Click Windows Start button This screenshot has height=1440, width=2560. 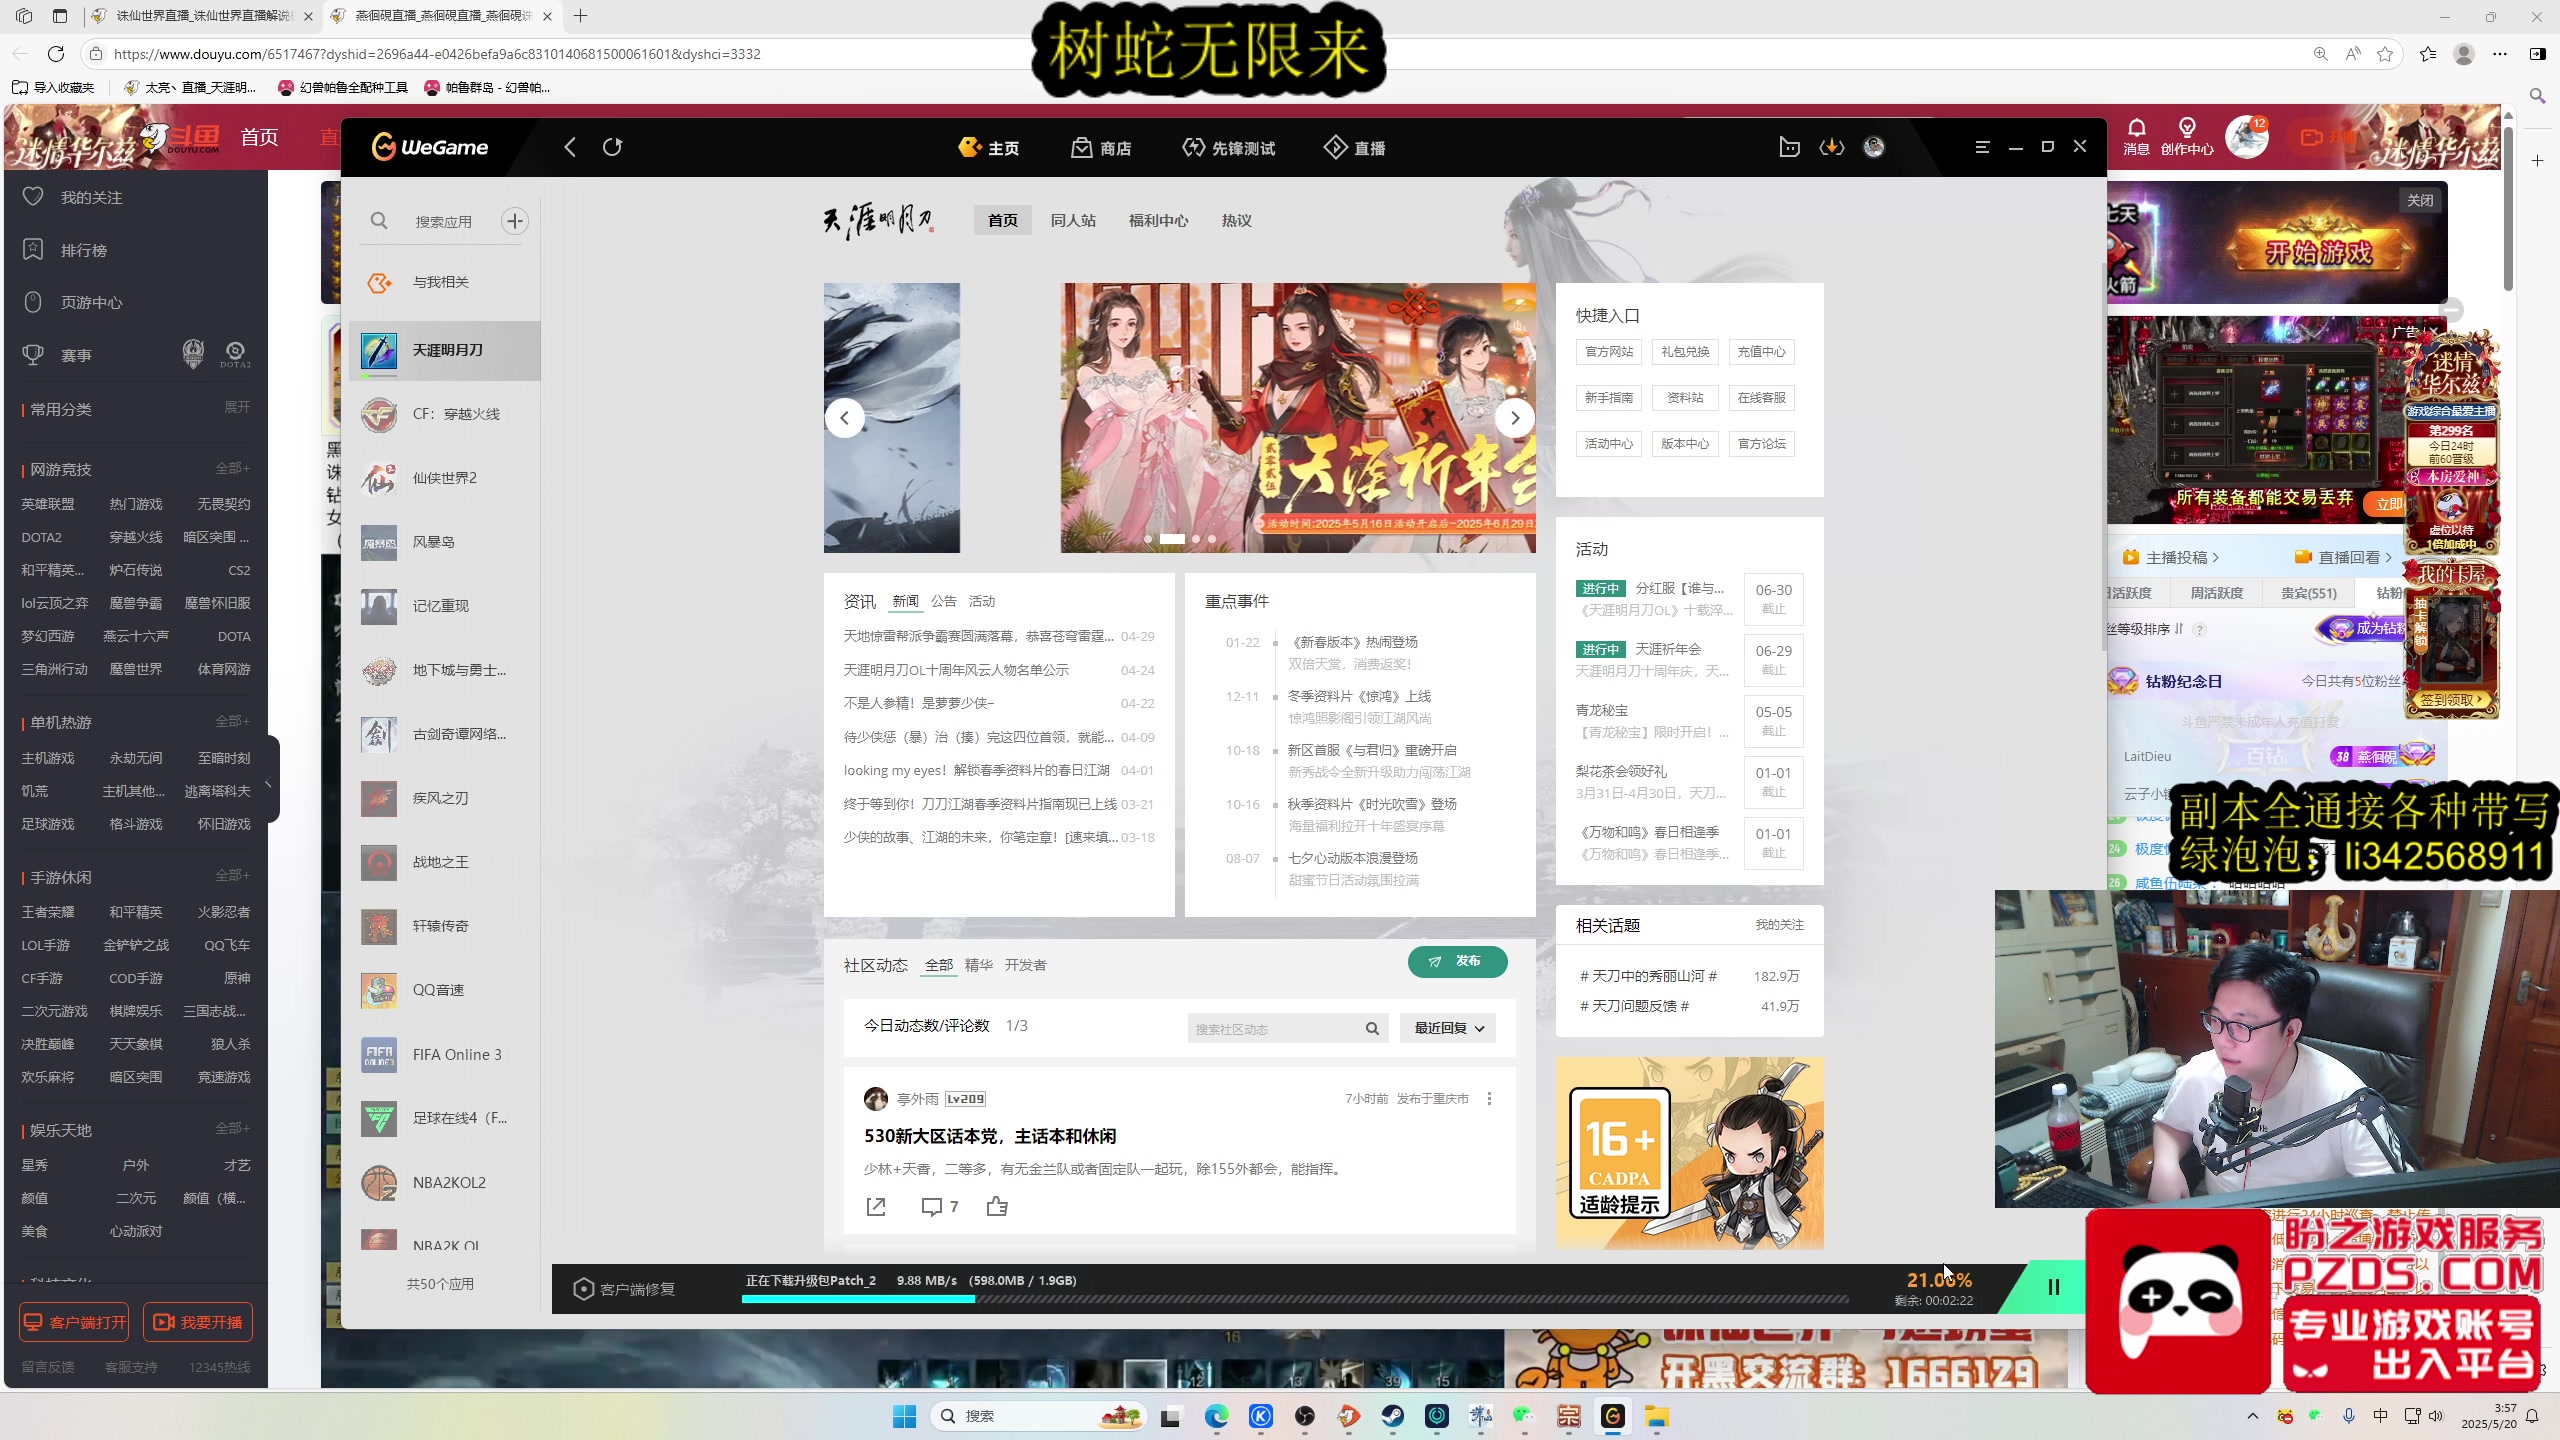(904, 1416)
